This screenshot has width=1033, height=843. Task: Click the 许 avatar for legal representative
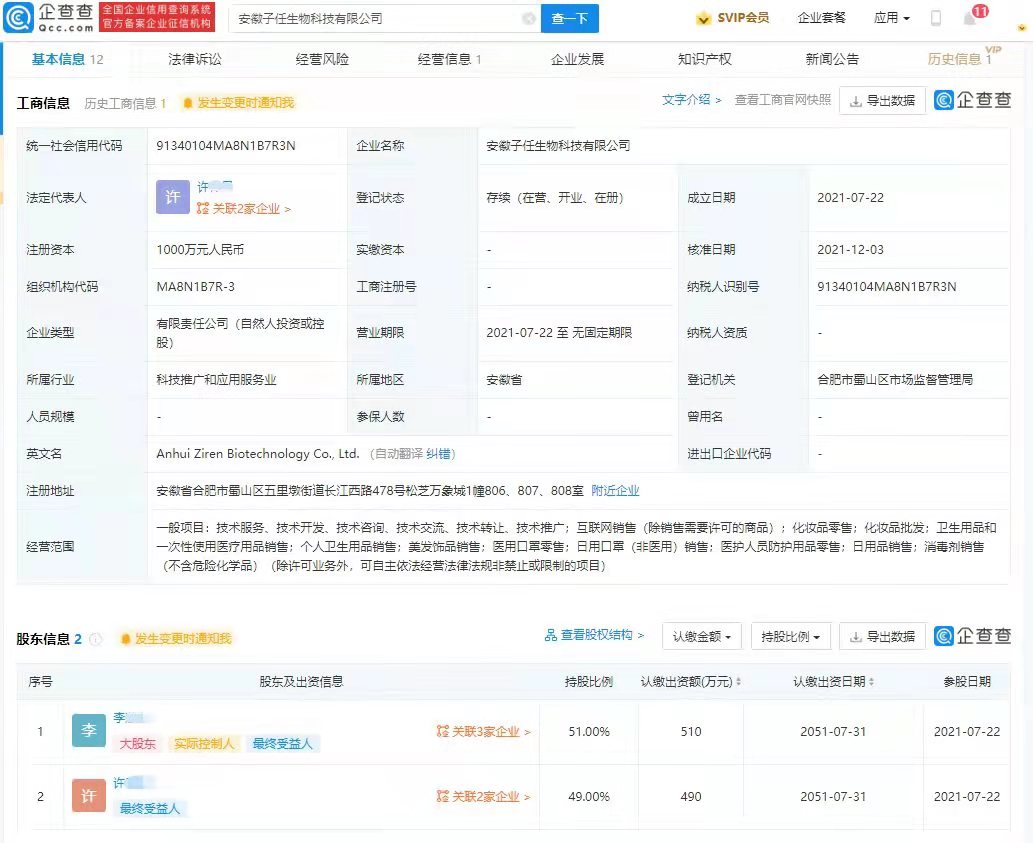click(x=173, y=197)
